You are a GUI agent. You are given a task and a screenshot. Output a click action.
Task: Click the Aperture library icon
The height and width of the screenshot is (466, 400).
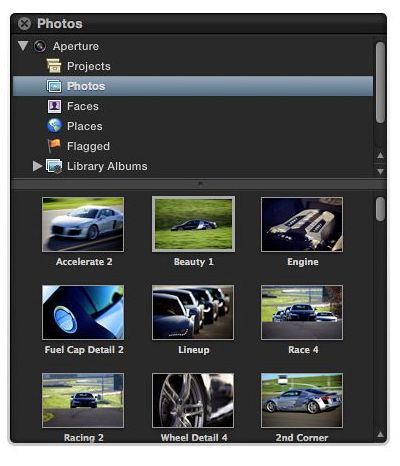40,46
